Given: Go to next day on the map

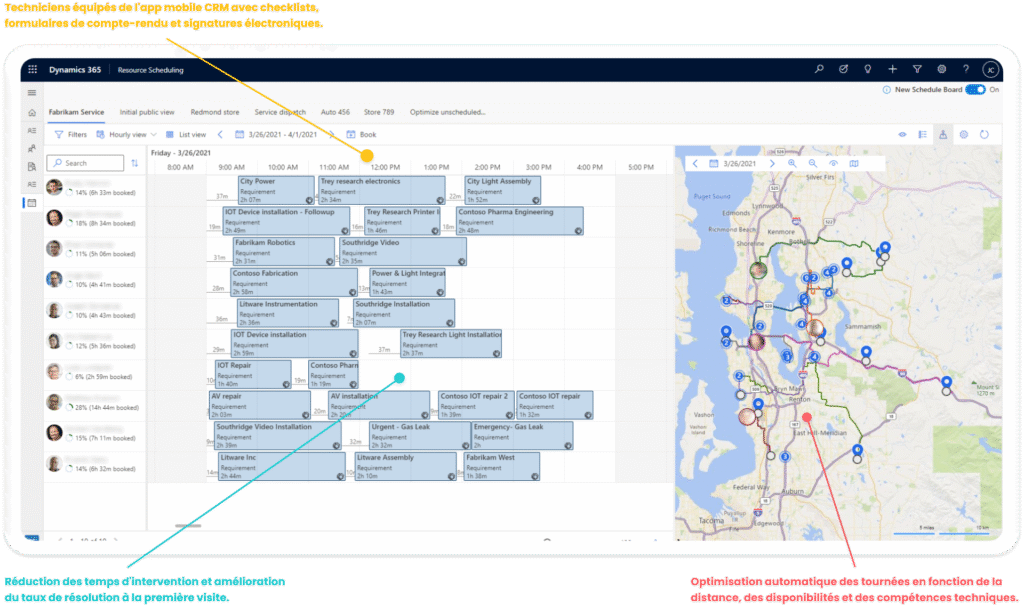Looking at the screenshot, I should click(x=772, y=163).
